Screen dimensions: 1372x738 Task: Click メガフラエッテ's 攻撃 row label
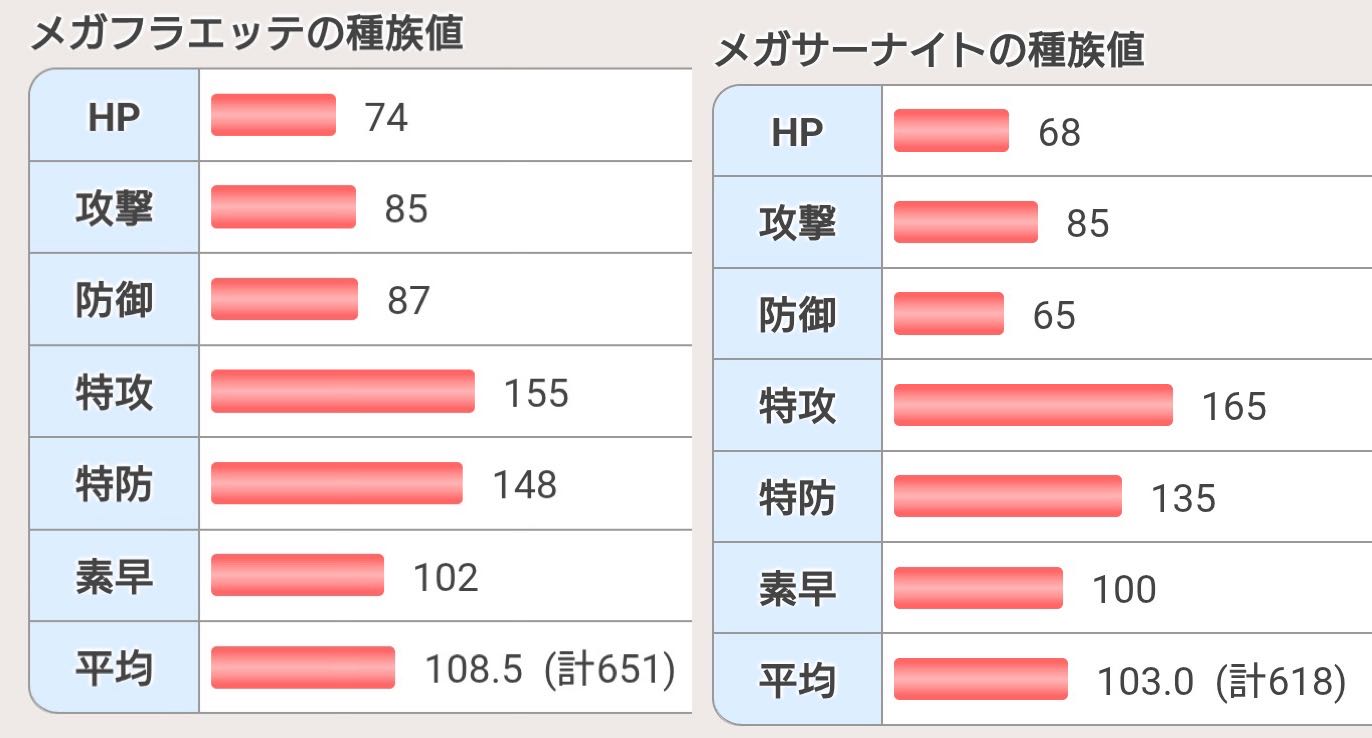coord(114,208)
